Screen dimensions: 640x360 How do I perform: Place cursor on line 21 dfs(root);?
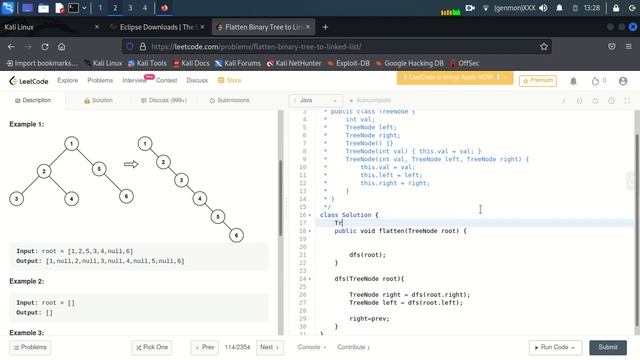point(367,255)
